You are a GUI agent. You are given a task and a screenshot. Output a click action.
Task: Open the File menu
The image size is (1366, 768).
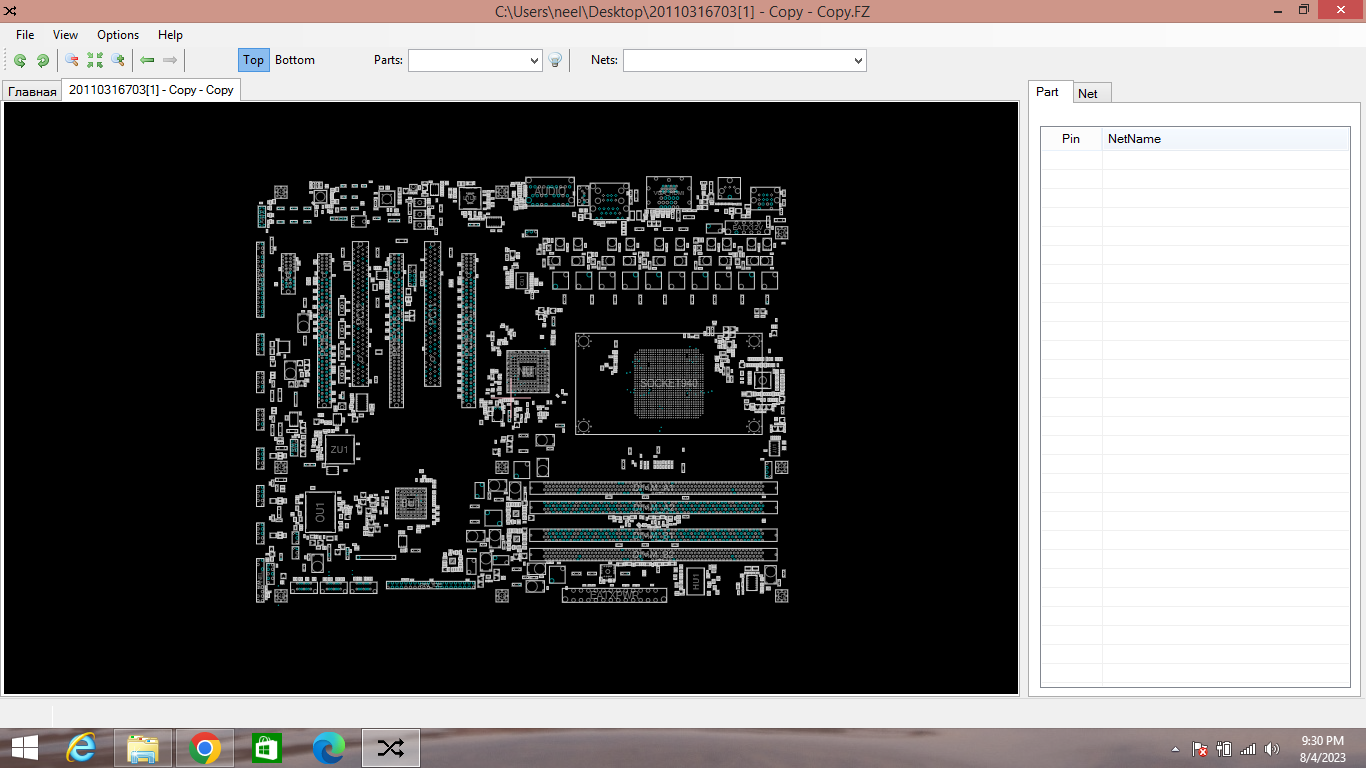pyautogui.click(x=25, y=34)
